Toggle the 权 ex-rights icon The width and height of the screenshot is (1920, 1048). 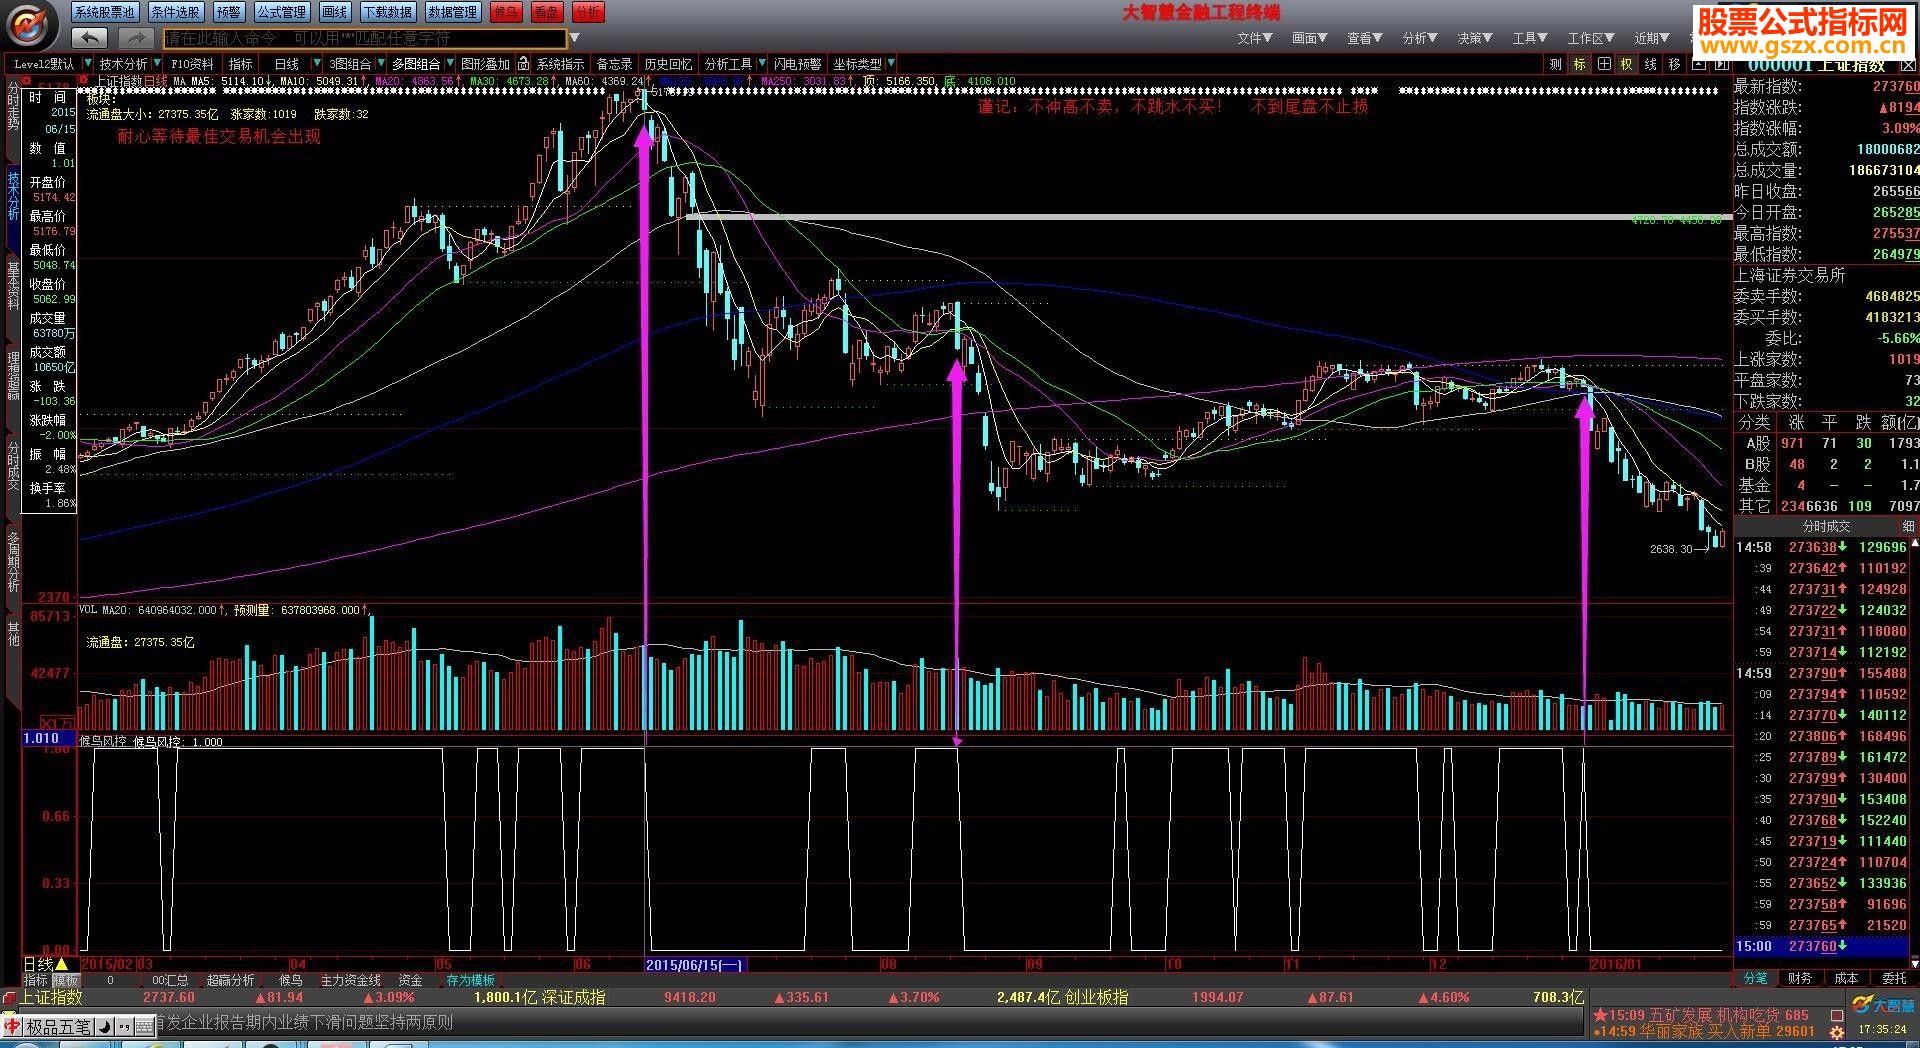pyautogui.click(x=1627, y=64)
